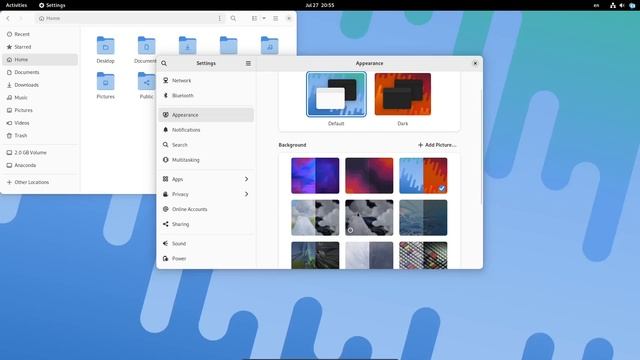Click the search icon in Files toolbar
The width and height of the screenshot is (640, 360).
(x=233, y=18)
